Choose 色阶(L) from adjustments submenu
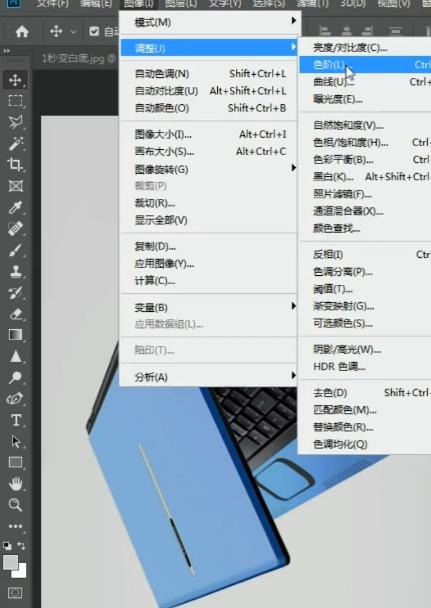 coord(364,65)
